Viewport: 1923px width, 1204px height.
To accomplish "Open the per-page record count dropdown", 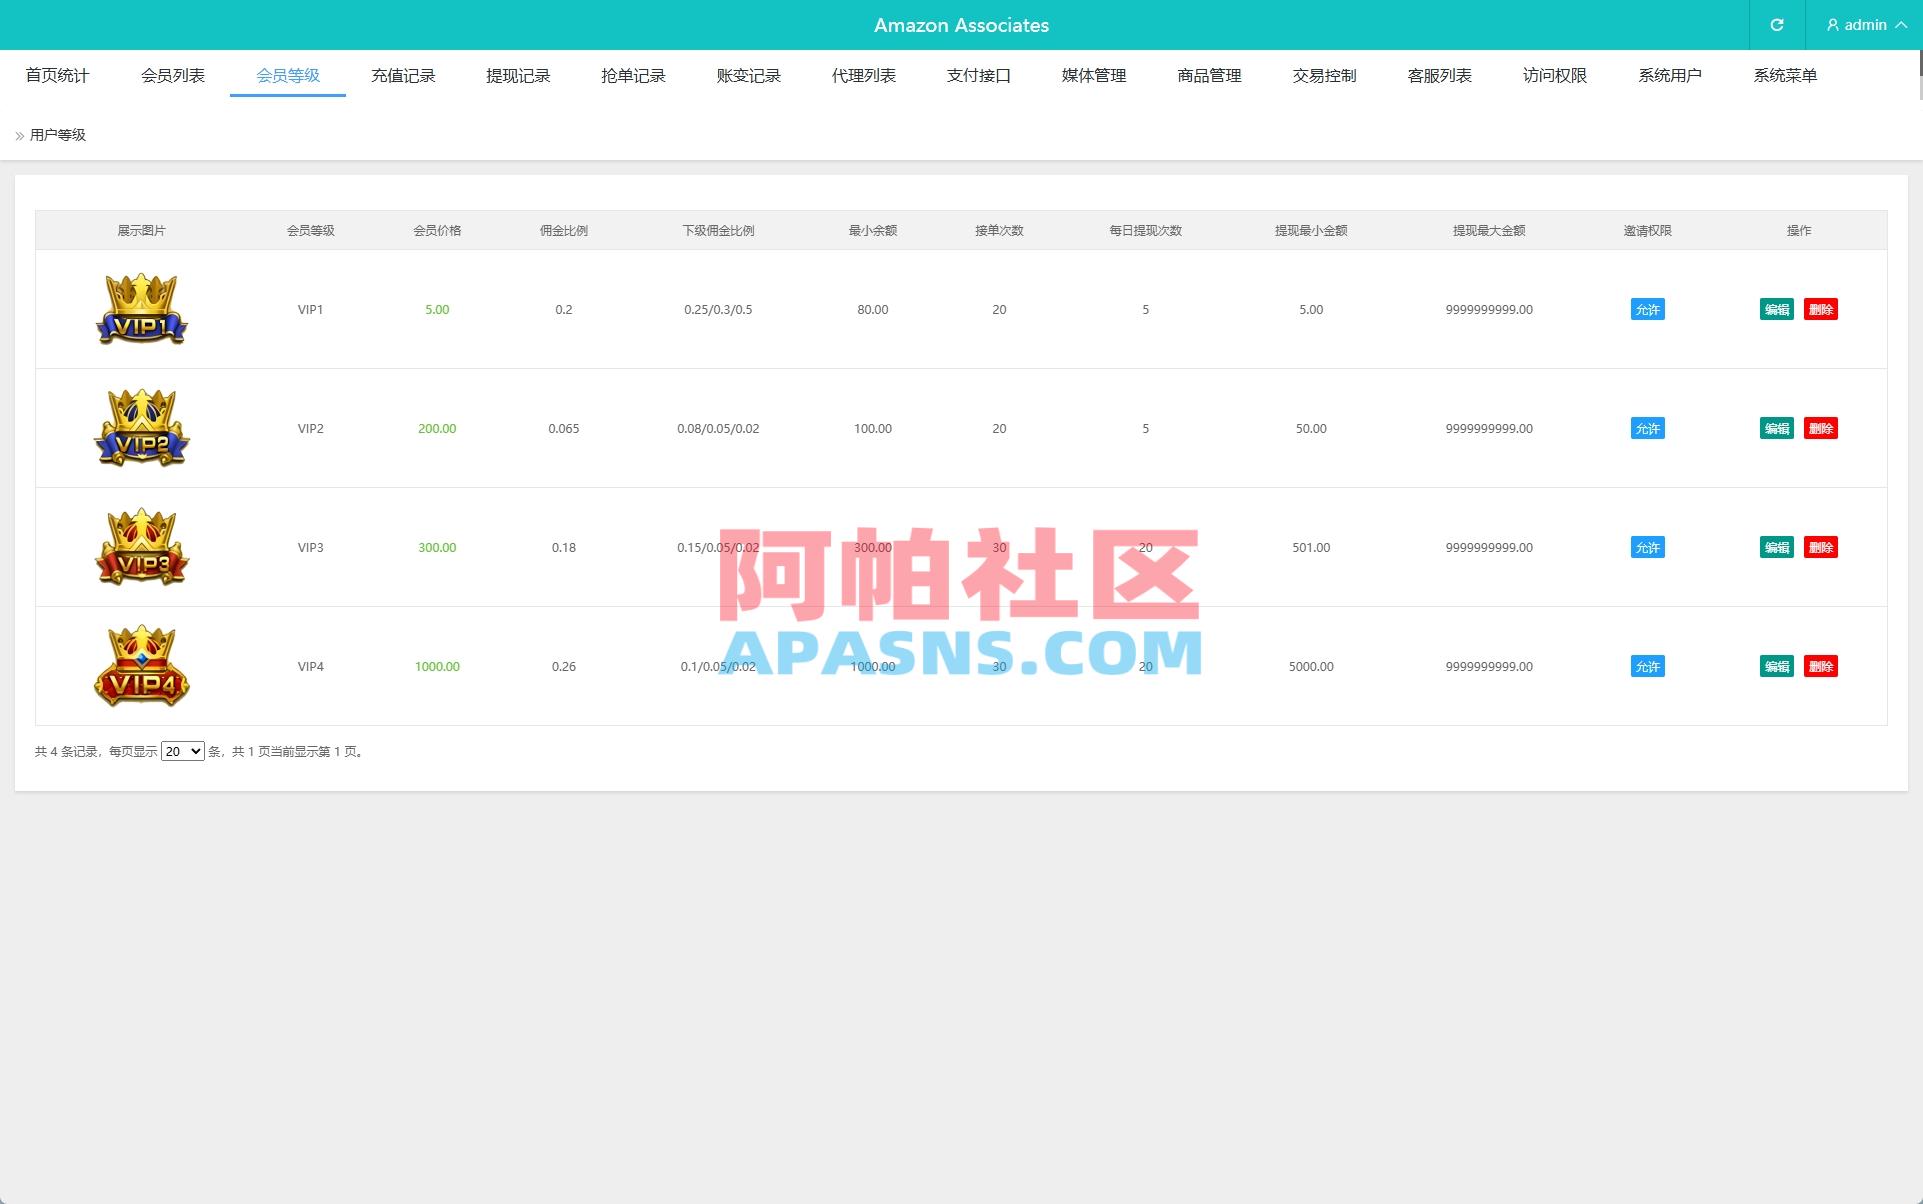I will tap(182, 751).
